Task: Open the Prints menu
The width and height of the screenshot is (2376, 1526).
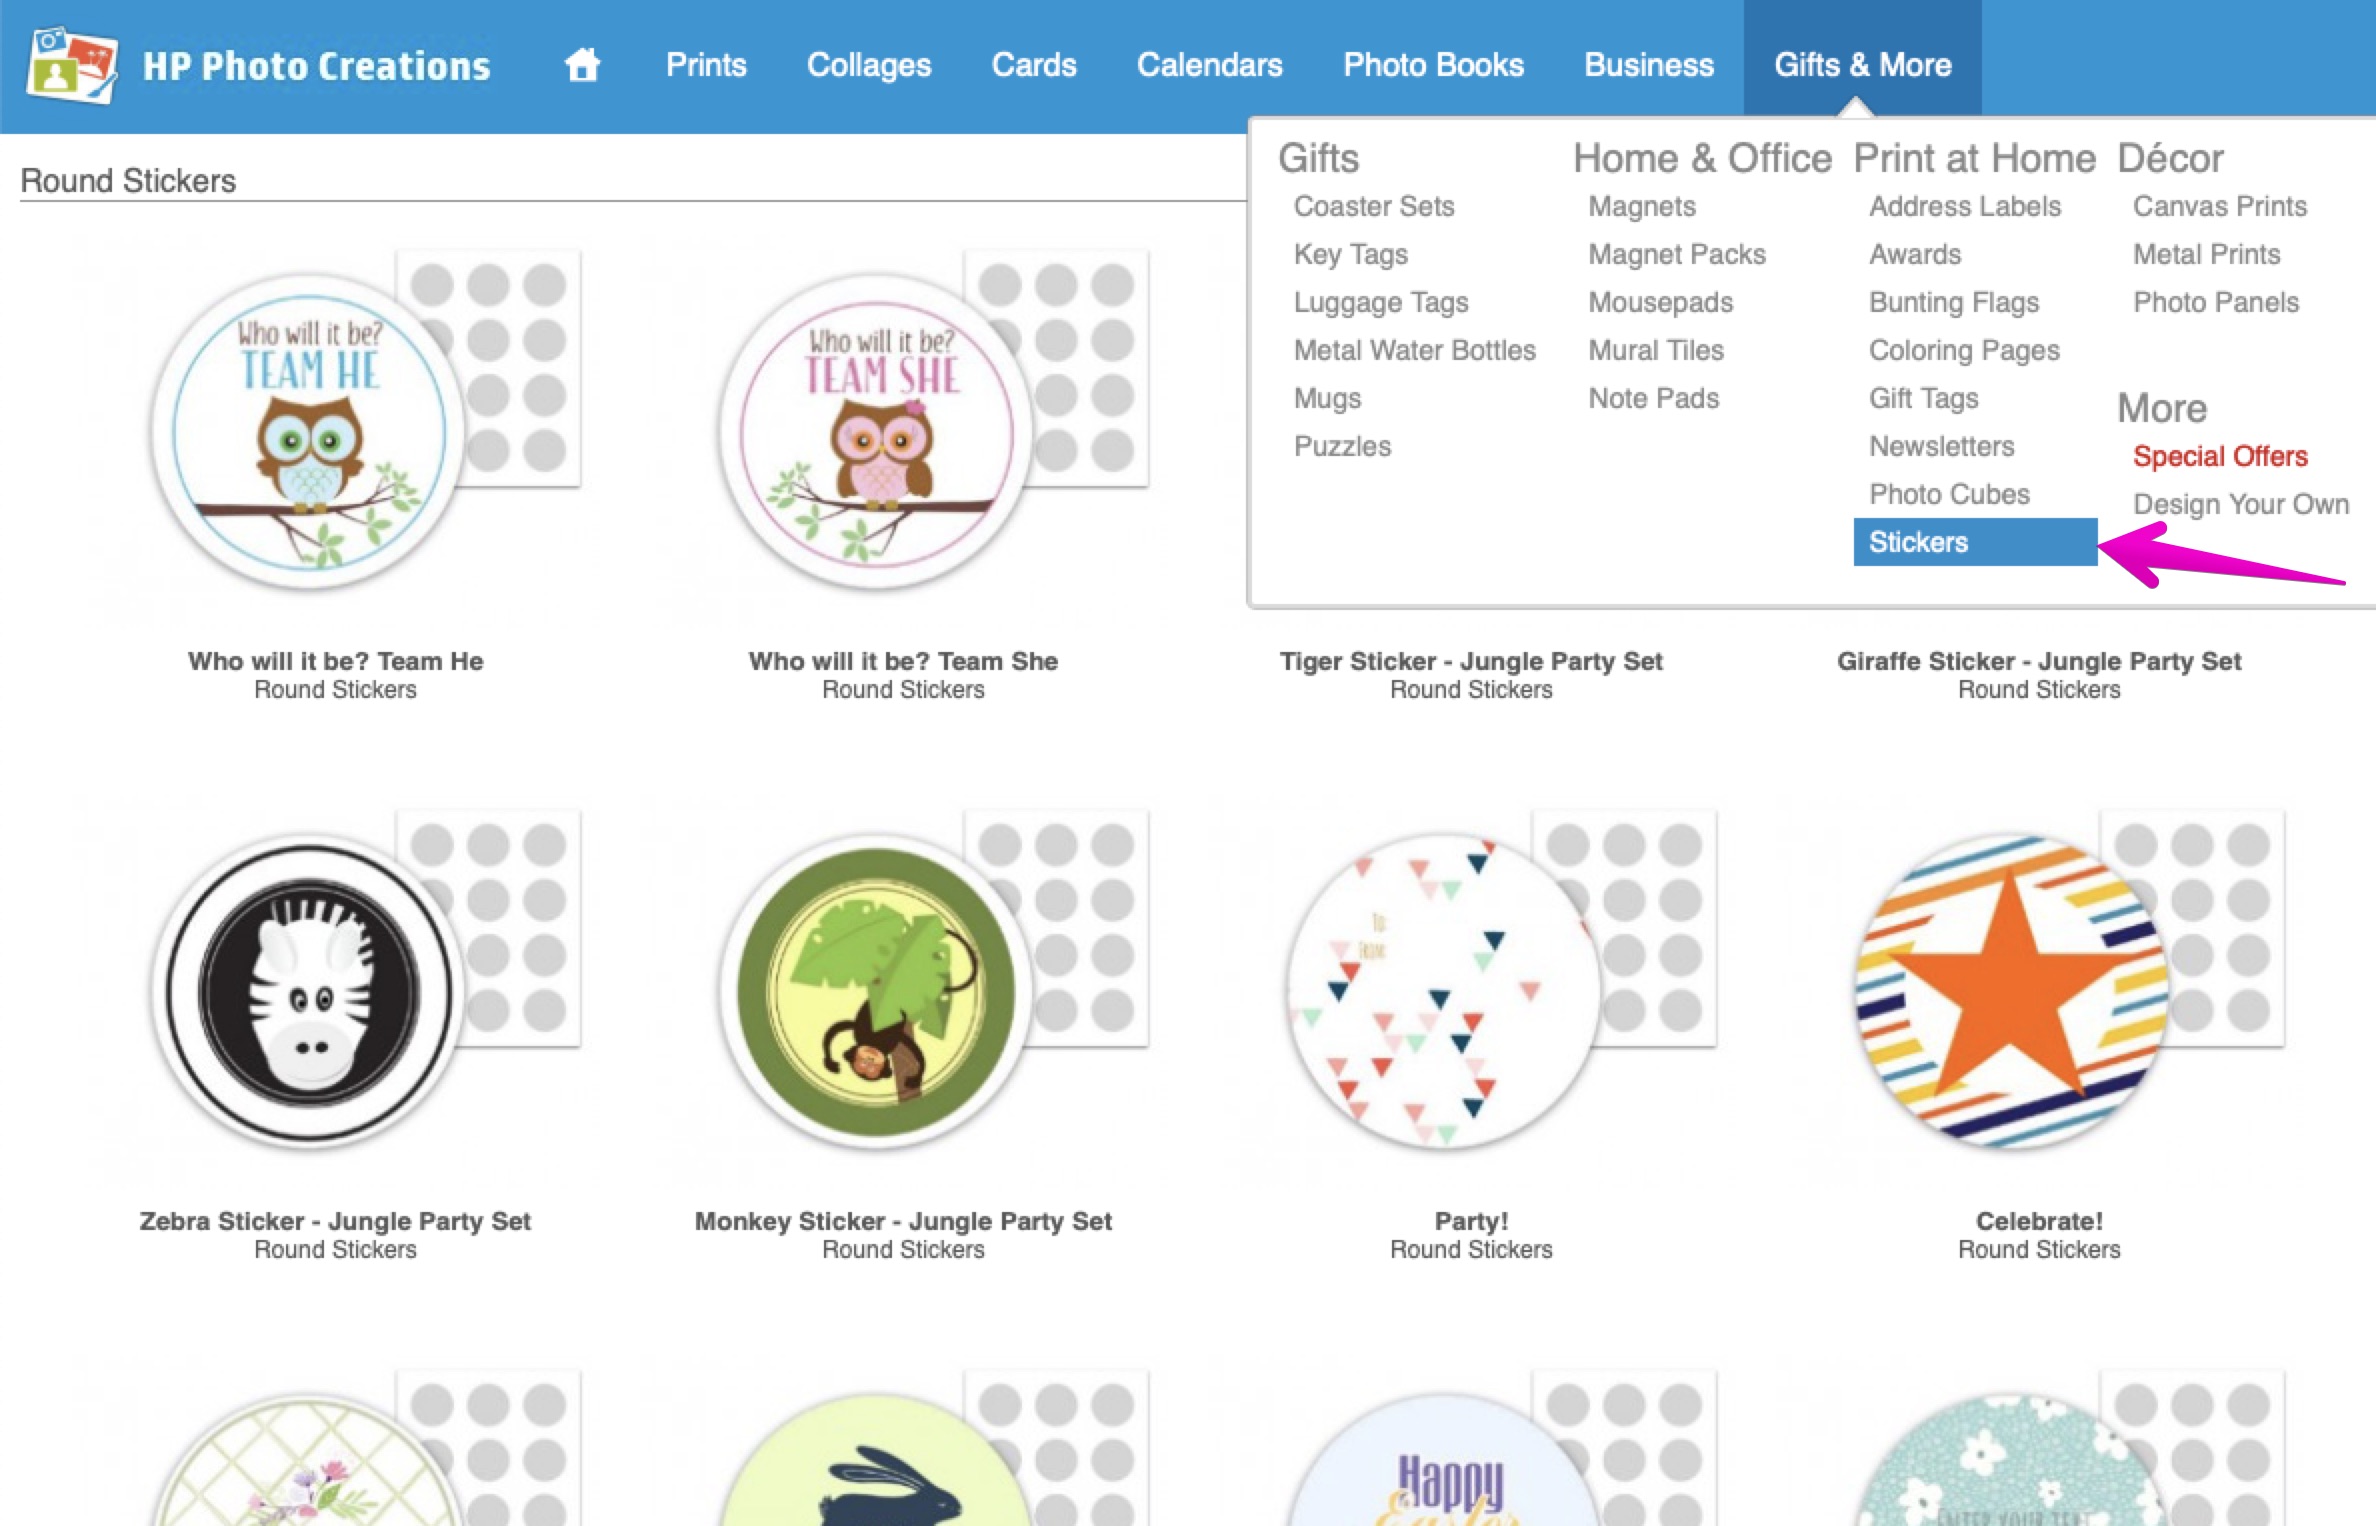Action: click(x=706, y=65)
